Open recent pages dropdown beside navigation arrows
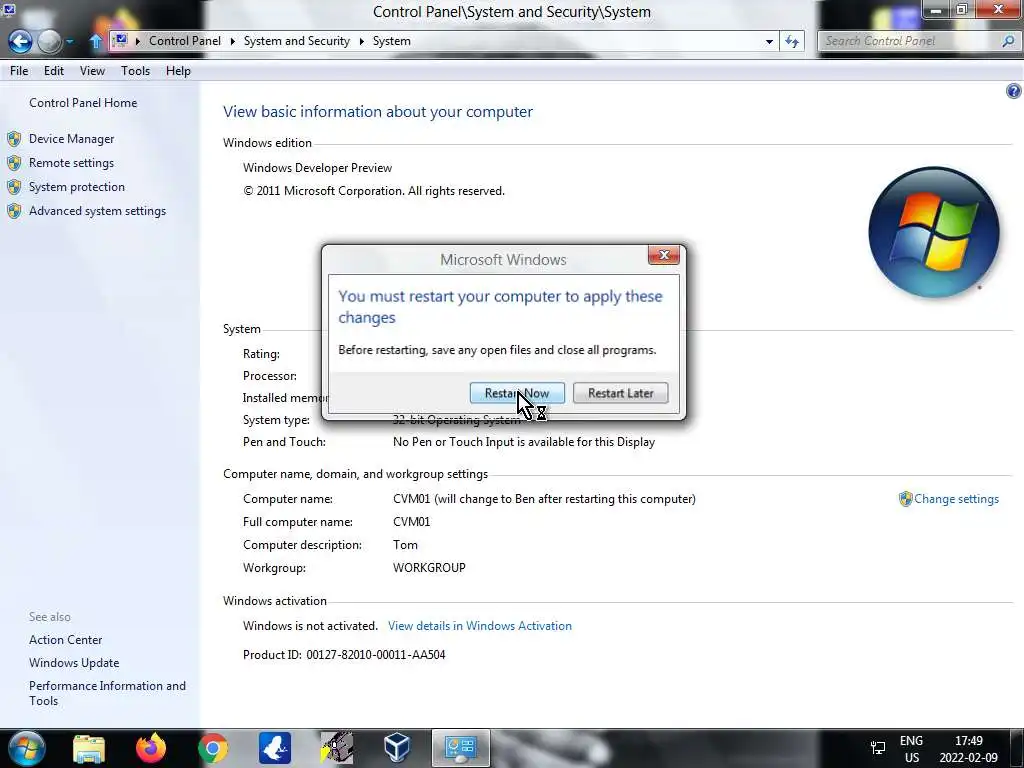 pos(70,42)
